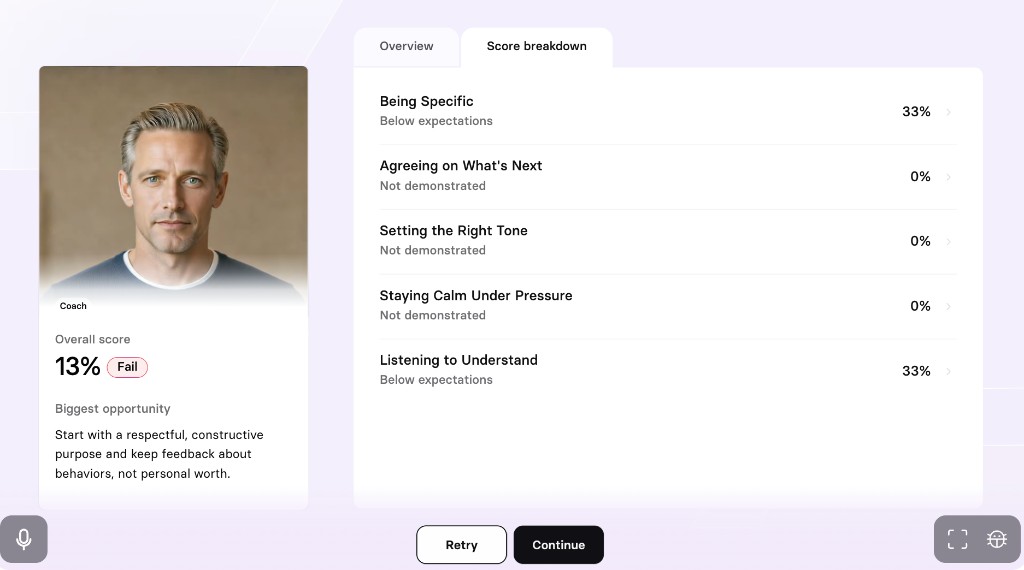Viewport: 1024px width, 570px height.
Task: Click the Fail status badge
Action: (127, 367)
